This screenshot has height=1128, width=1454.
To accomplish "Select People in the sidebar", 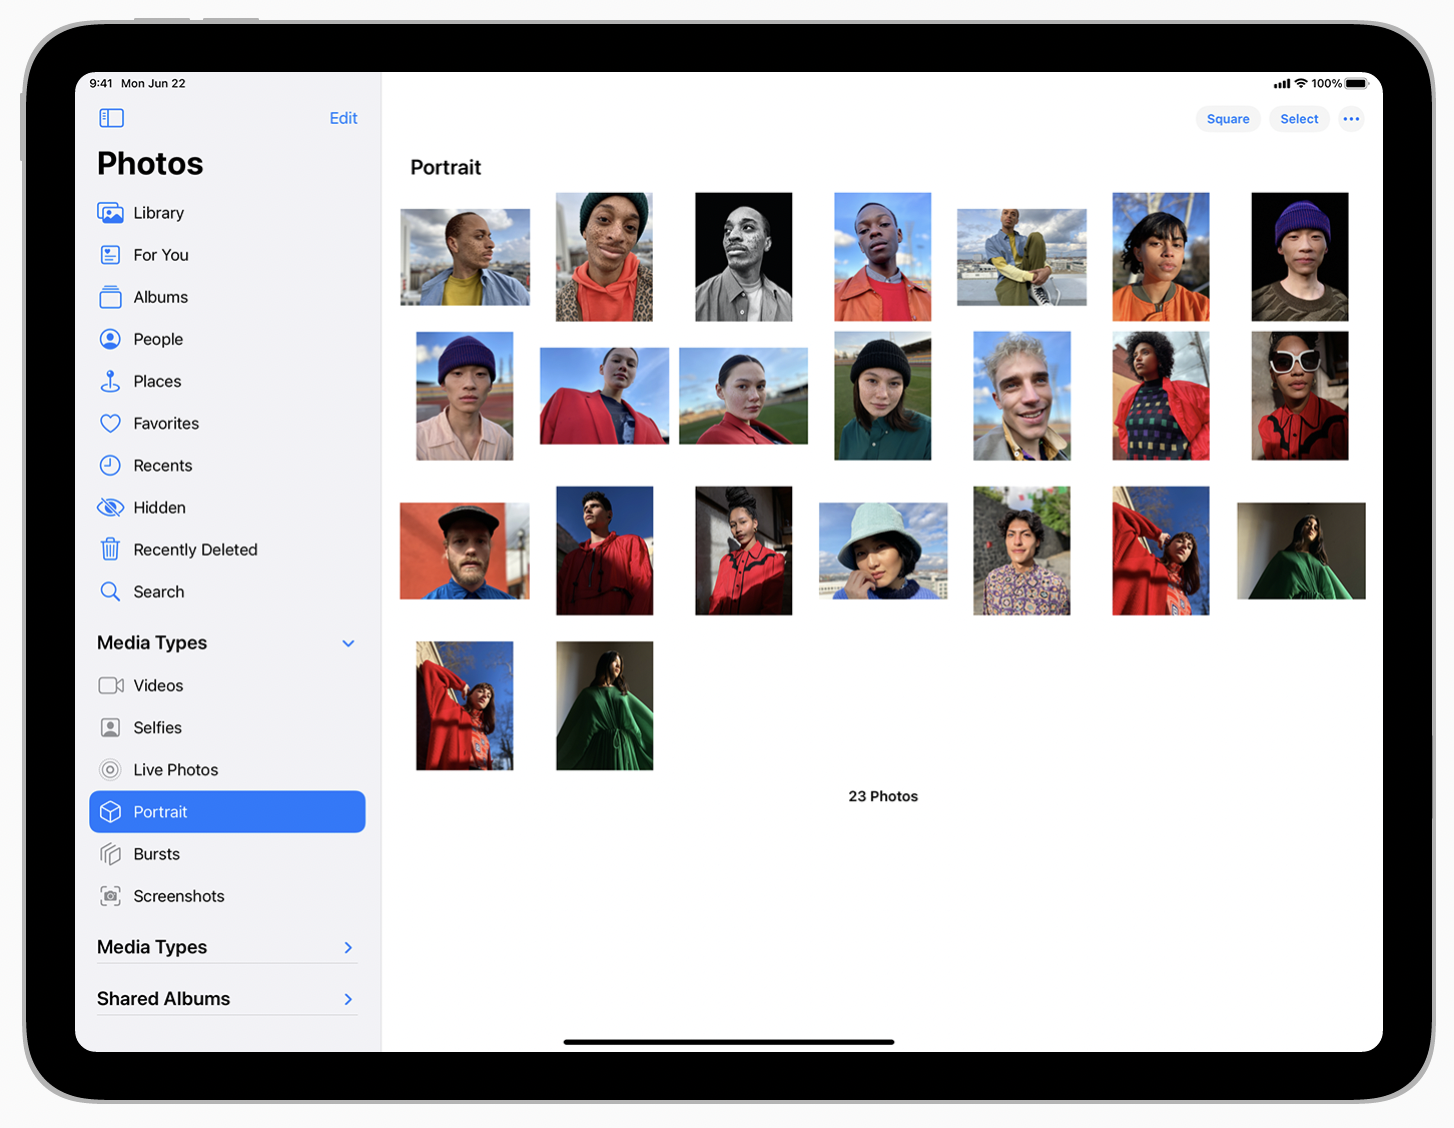I will pos(227,339).
